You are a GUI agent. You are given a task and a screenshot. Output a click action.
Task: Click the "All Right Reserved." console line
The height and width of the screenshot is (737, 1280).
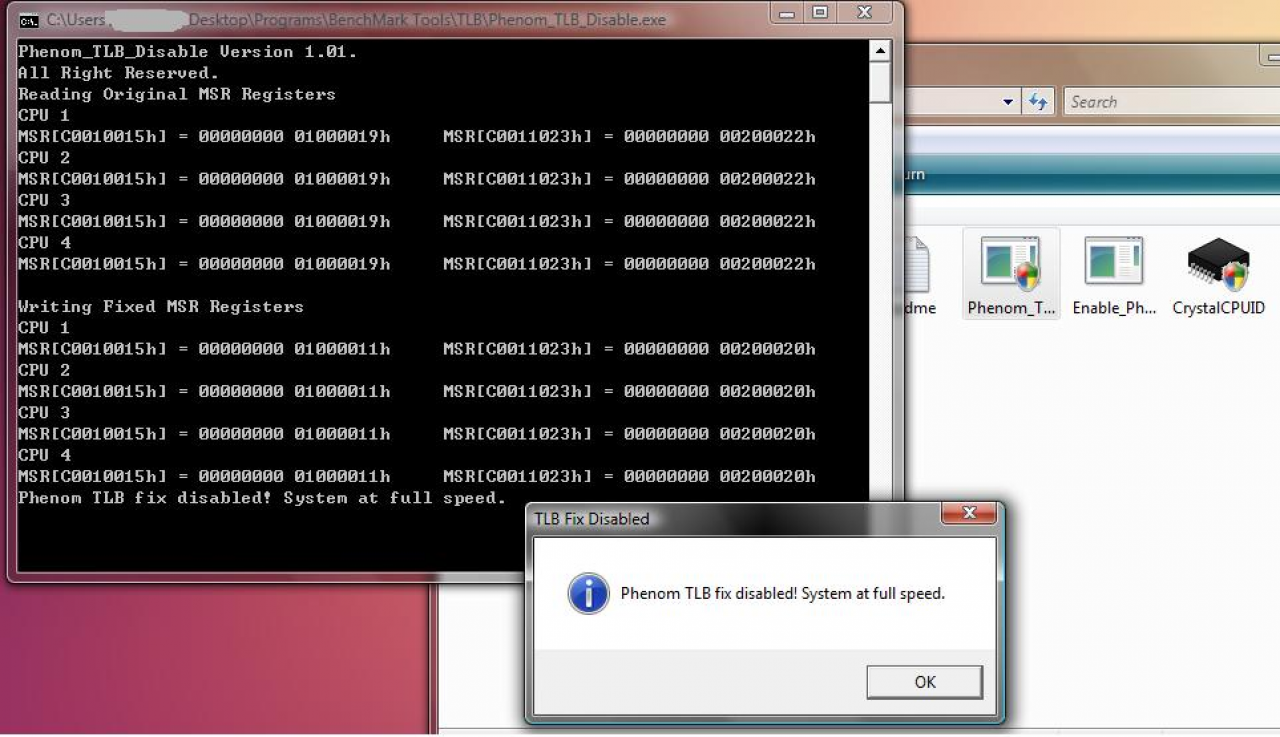pos(118,73)
